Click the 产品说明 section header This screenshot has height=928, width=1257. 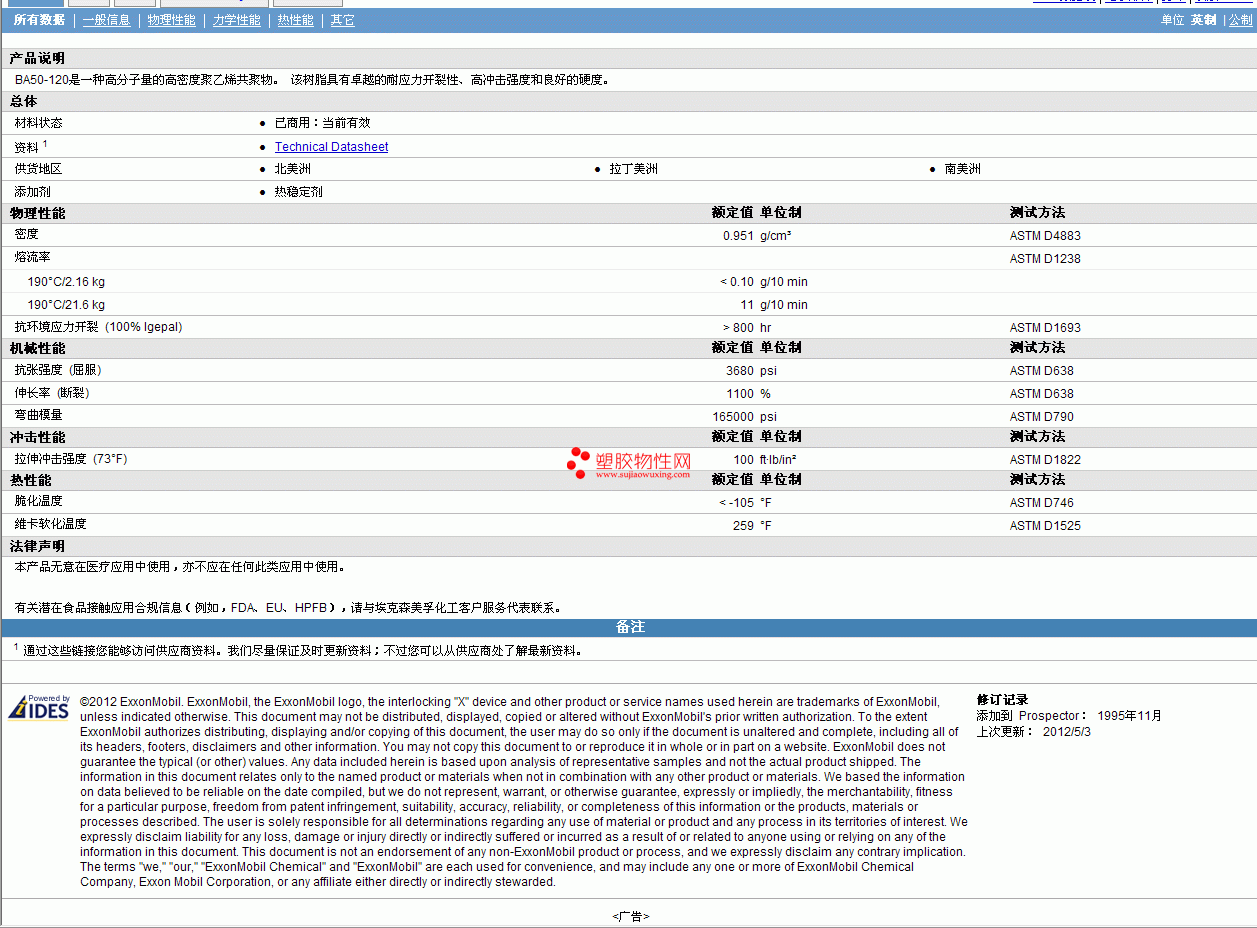tap(37, 59)
